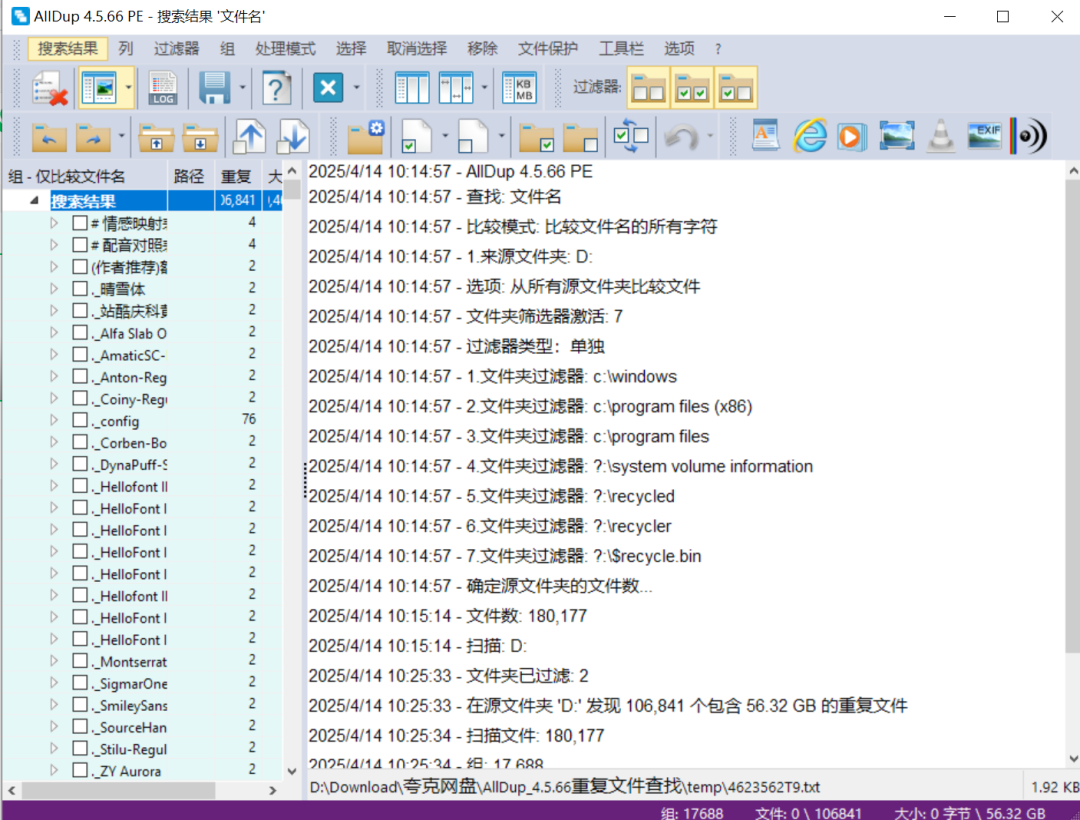Open the 文件保护 menu

(548, 49)
